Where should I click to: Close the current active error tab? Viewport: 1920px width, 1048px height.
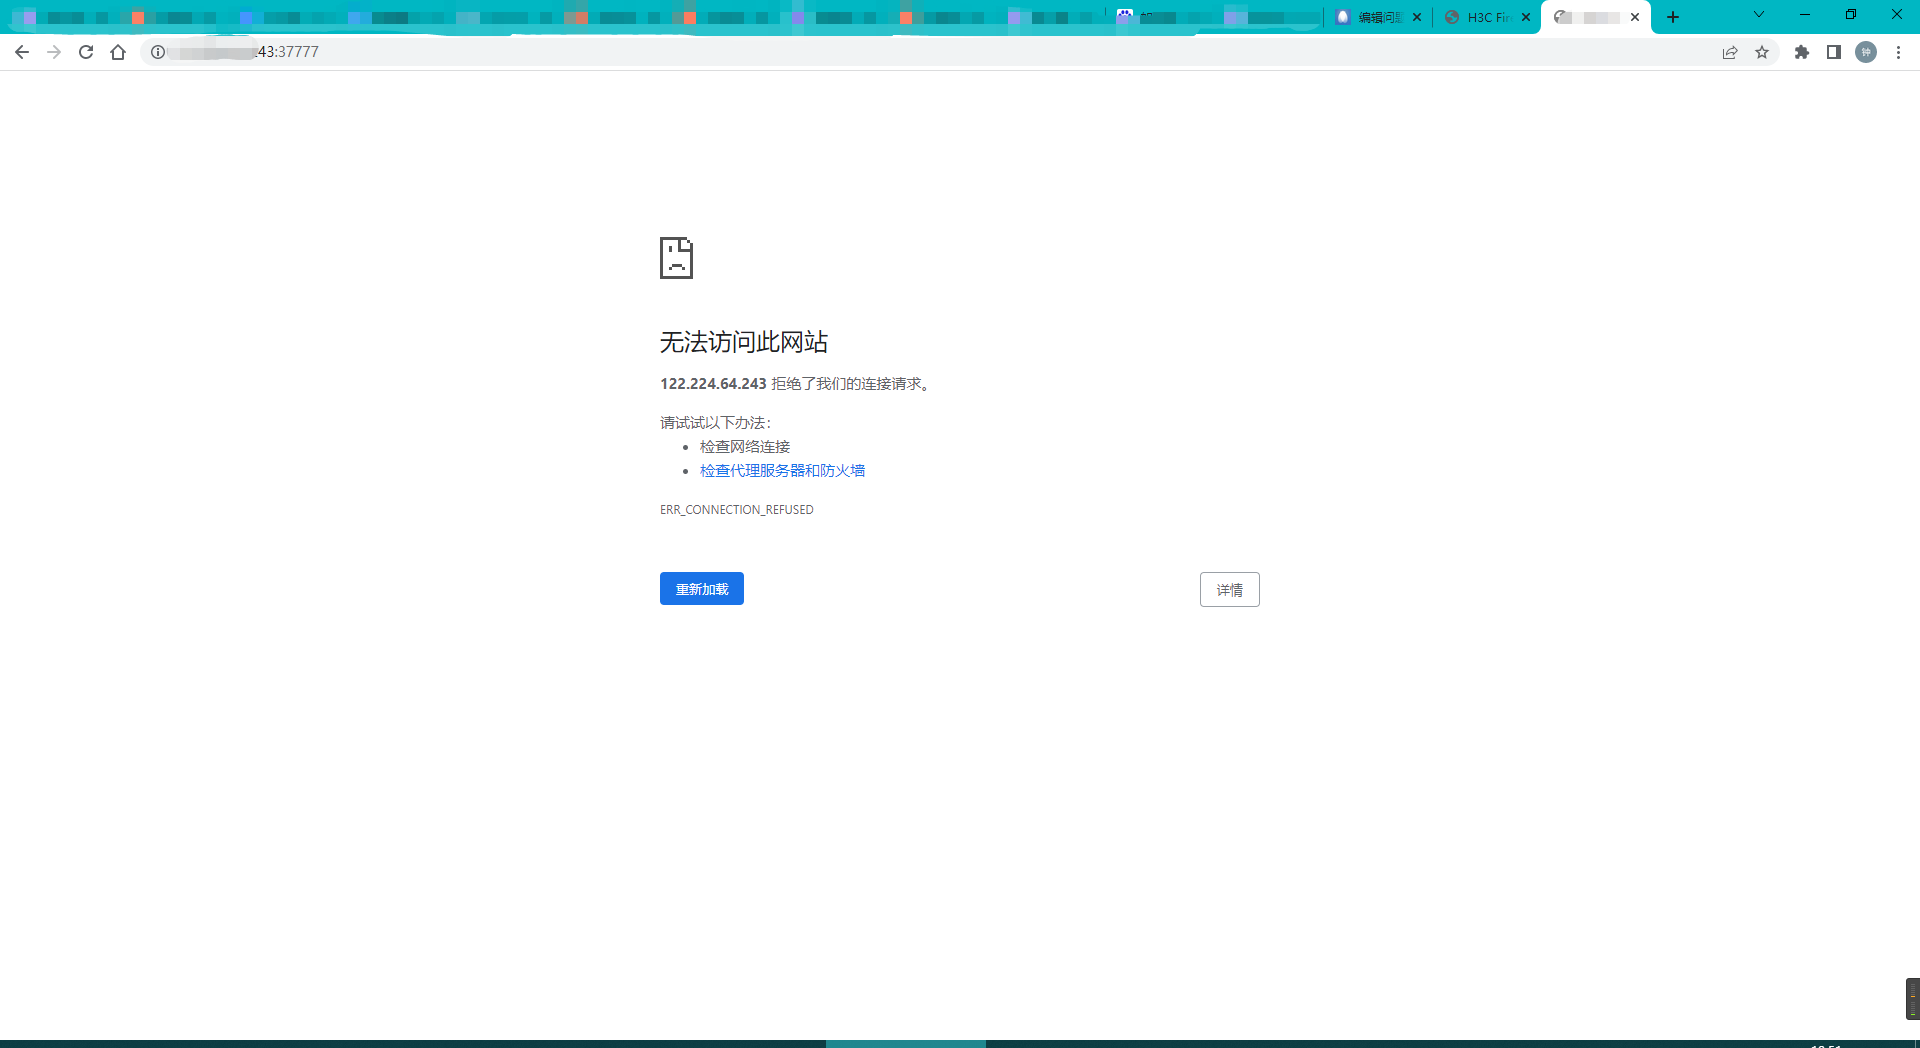tap(1635, 17)
